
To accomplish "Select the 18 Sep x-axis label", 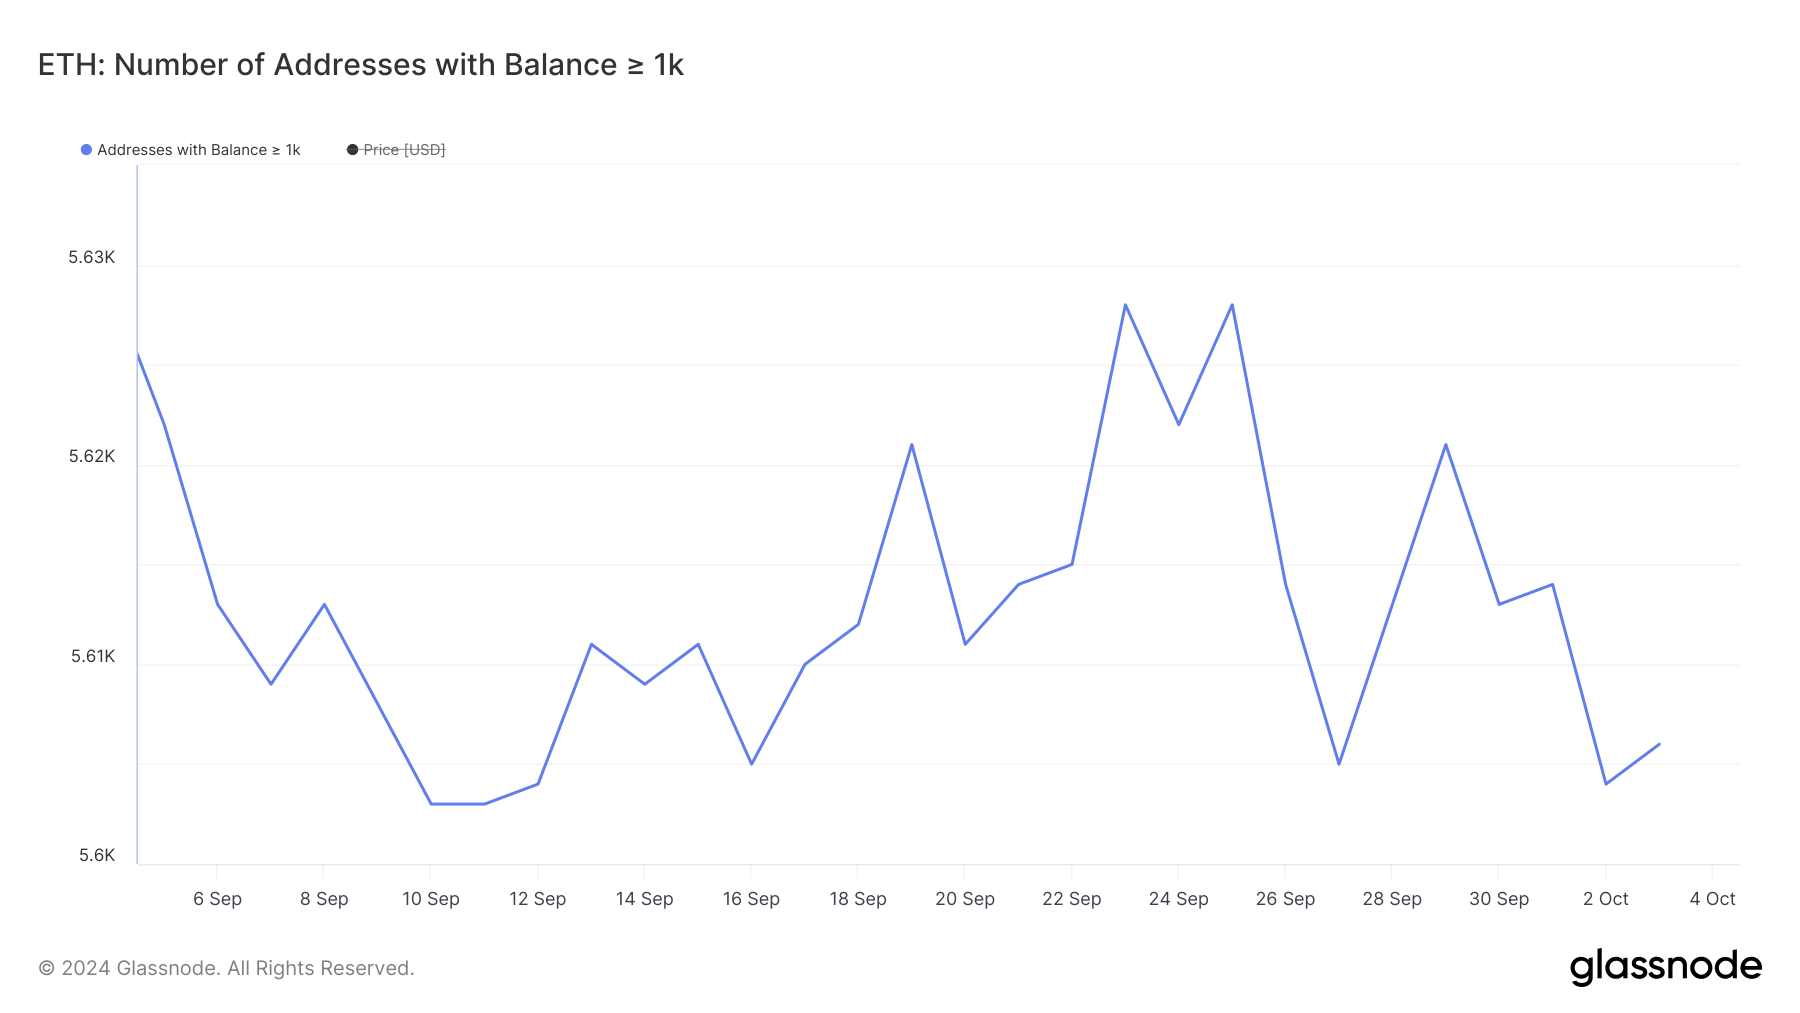I will (858, 899).
